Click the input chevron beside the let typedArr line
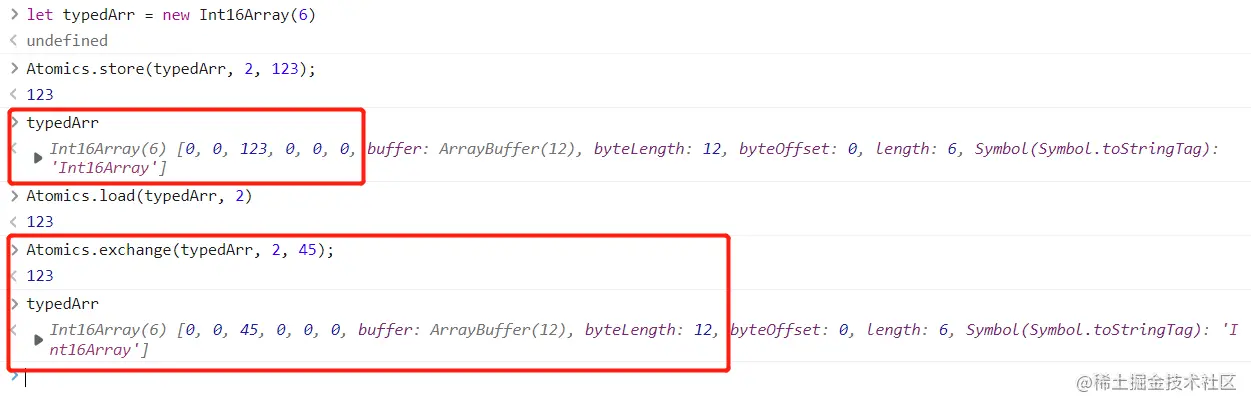Image resolution: width=1251 pixels, height=407 pixels. (14, 15)
